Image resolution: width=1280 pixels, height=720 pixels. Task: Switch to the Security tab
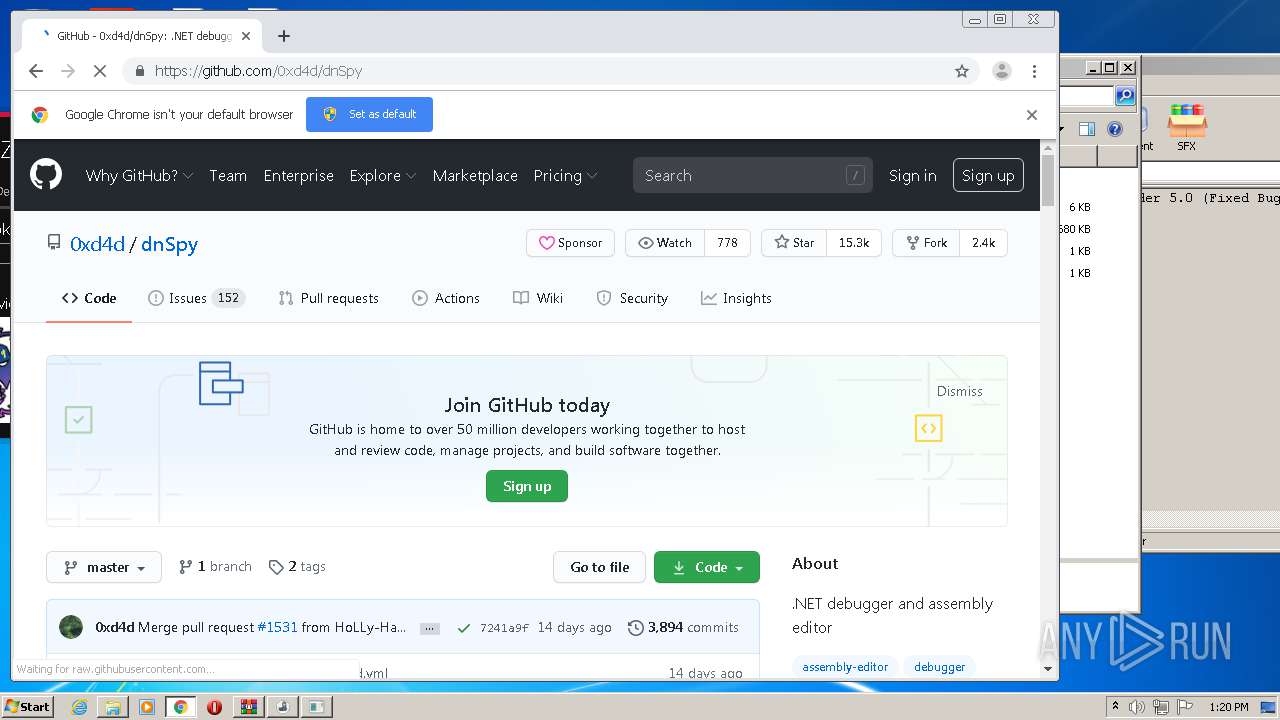click(x=632, y=298)
